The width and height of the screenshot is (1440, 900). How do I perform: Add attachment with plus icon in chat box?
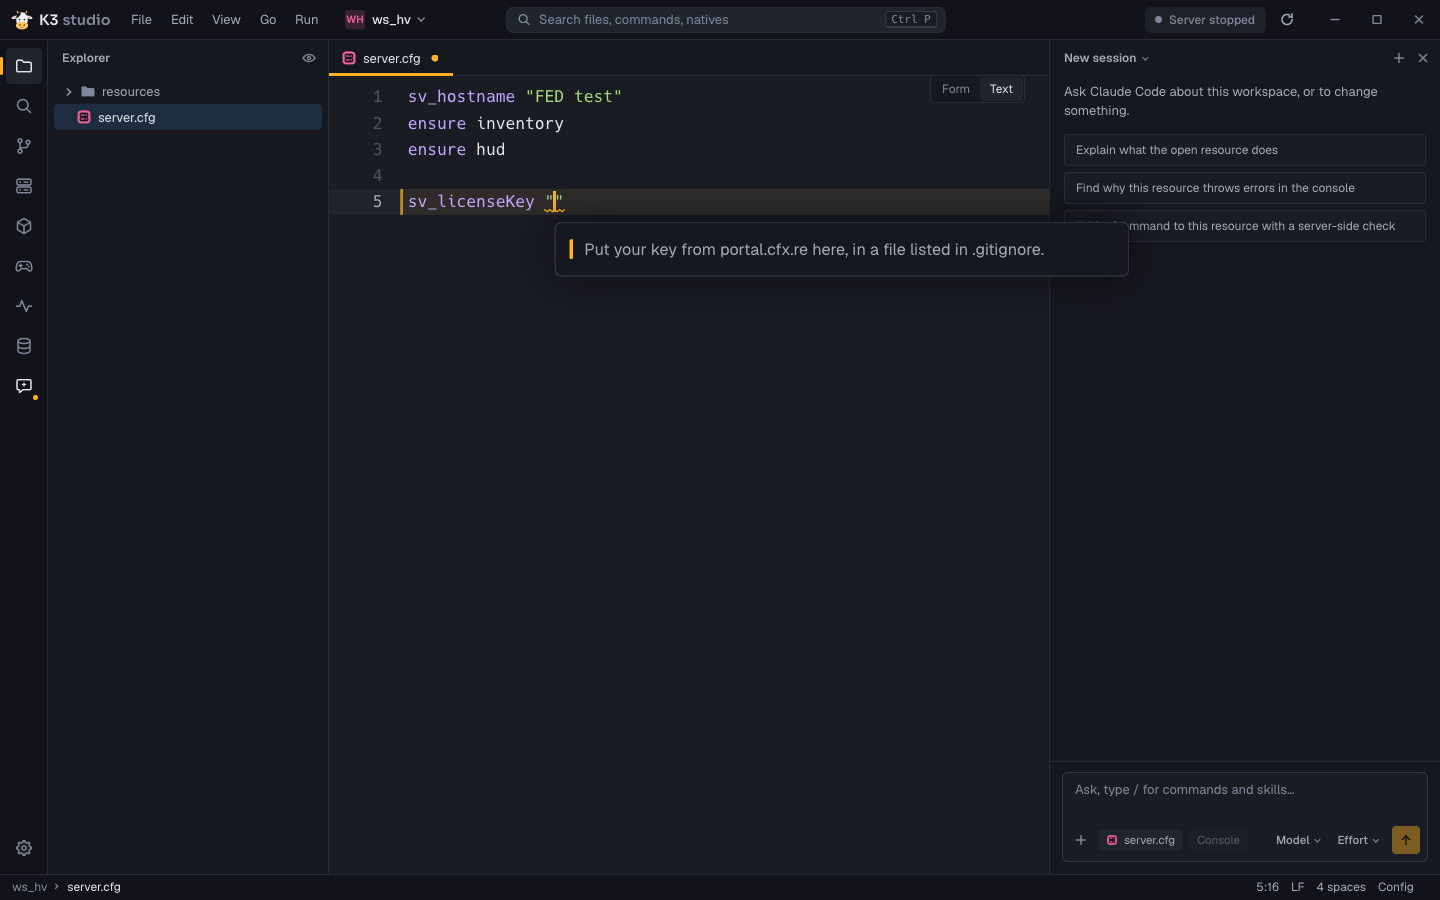pos(1081,840)
